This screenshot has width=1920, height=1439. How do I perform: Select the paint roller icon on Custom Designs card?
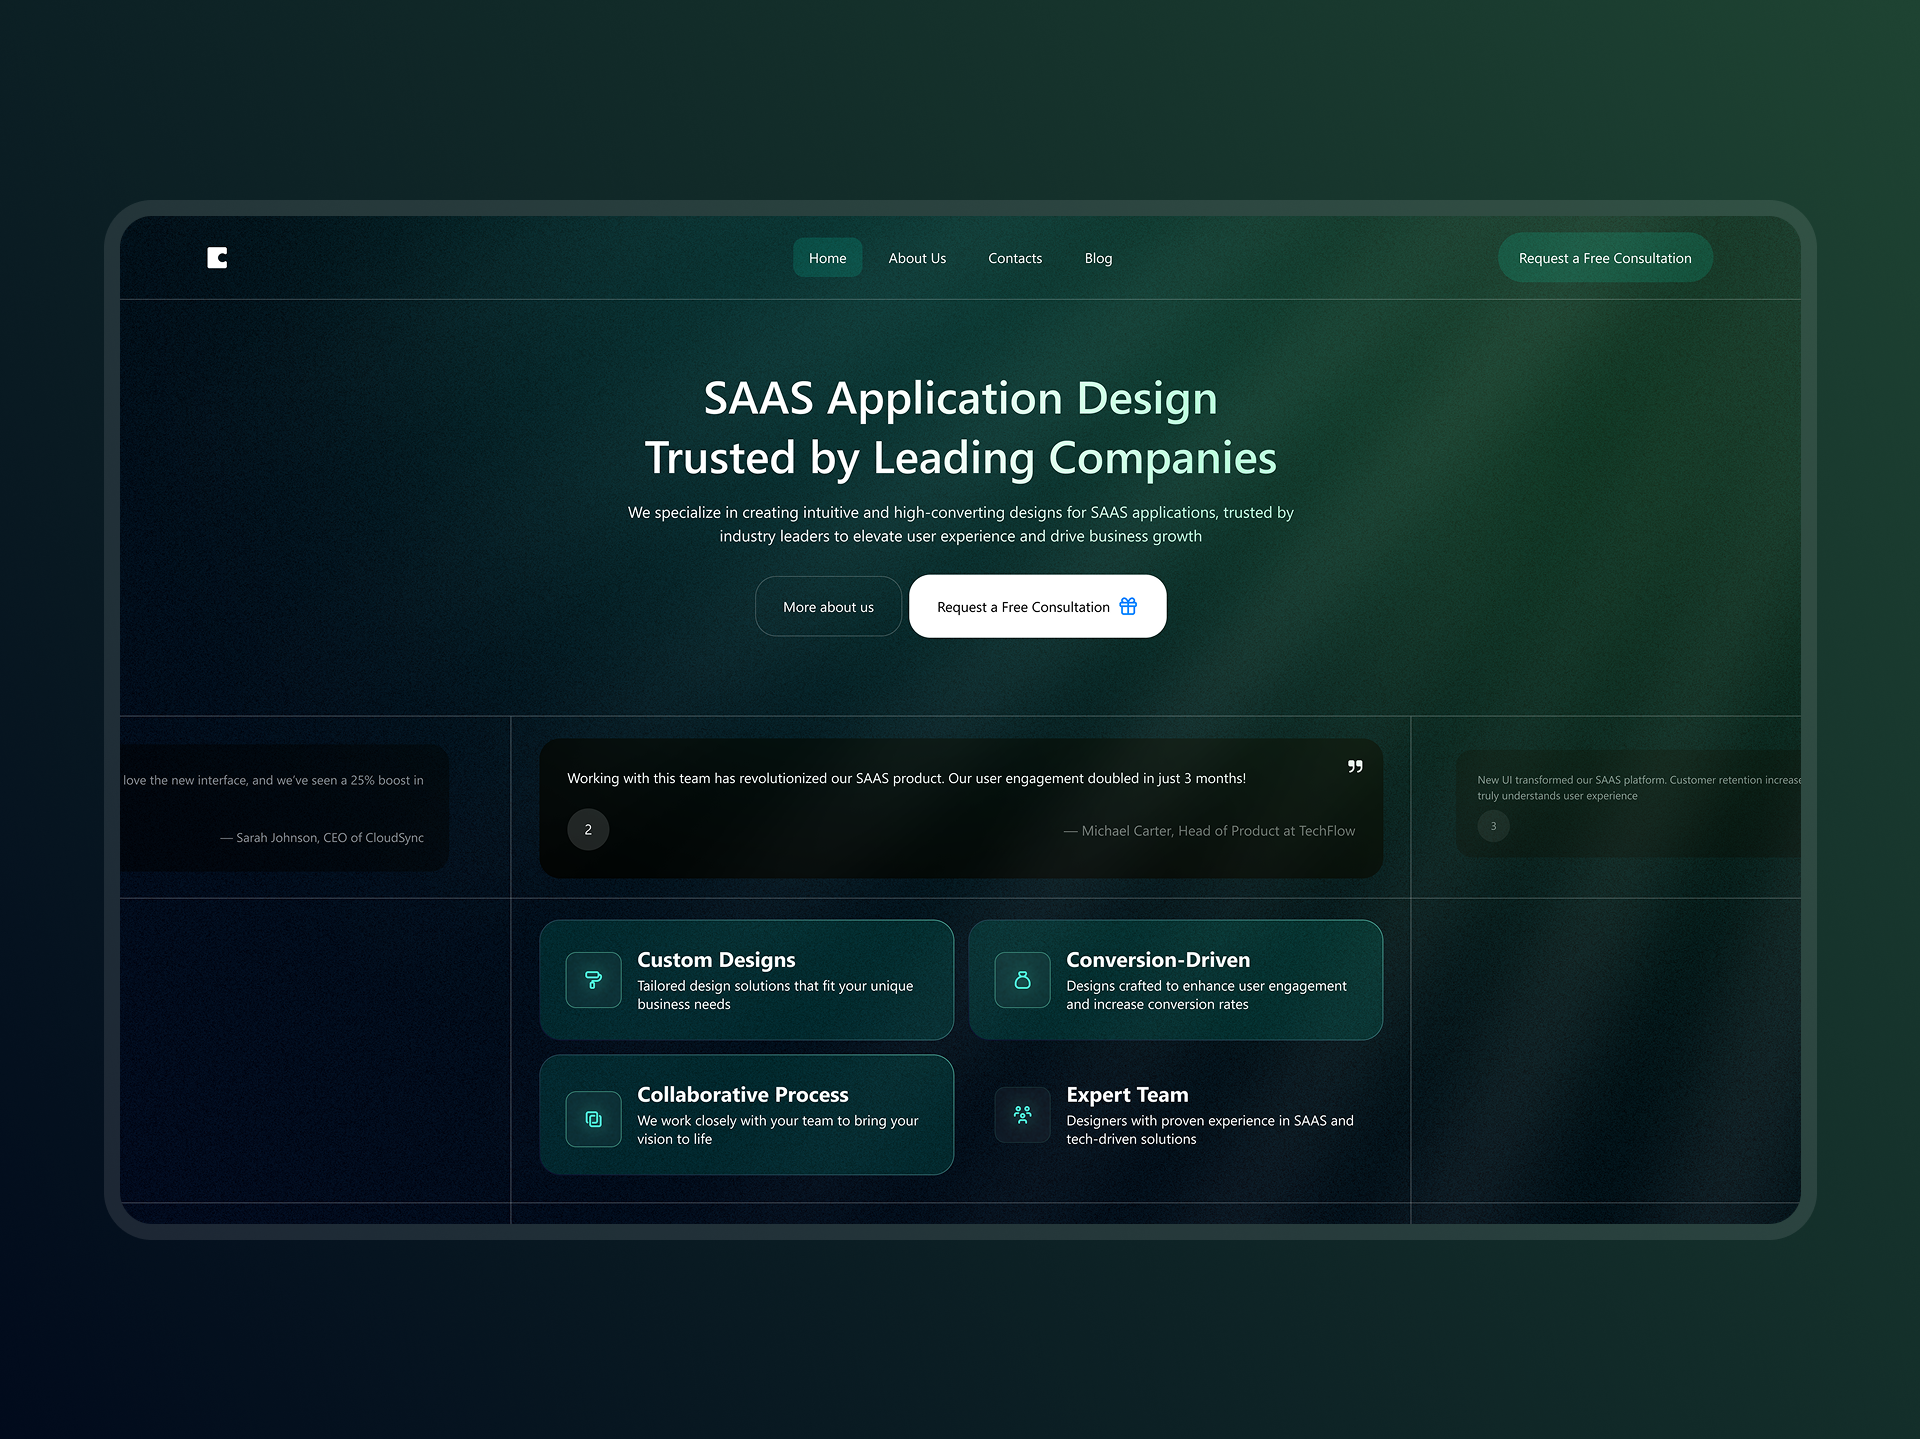592,980
